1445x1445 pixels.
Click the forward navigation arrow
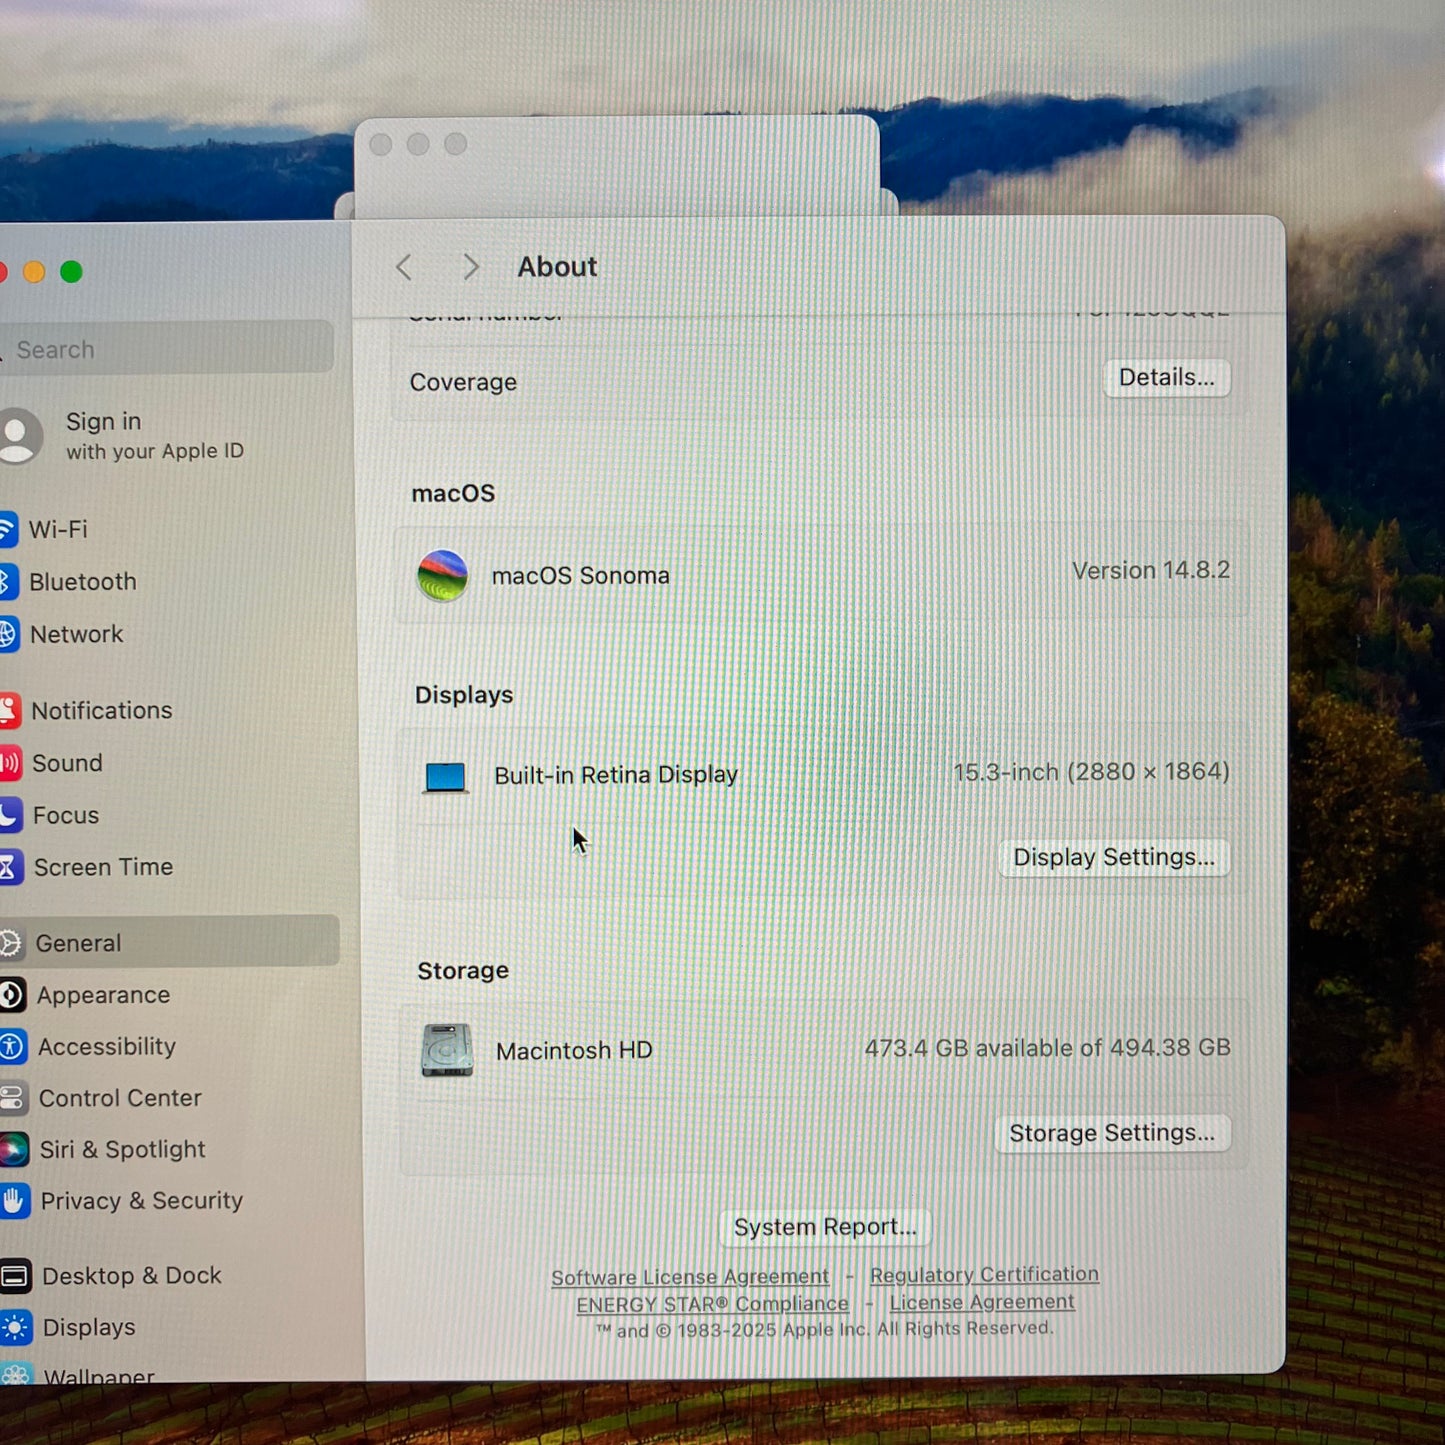tap(470, 267)
